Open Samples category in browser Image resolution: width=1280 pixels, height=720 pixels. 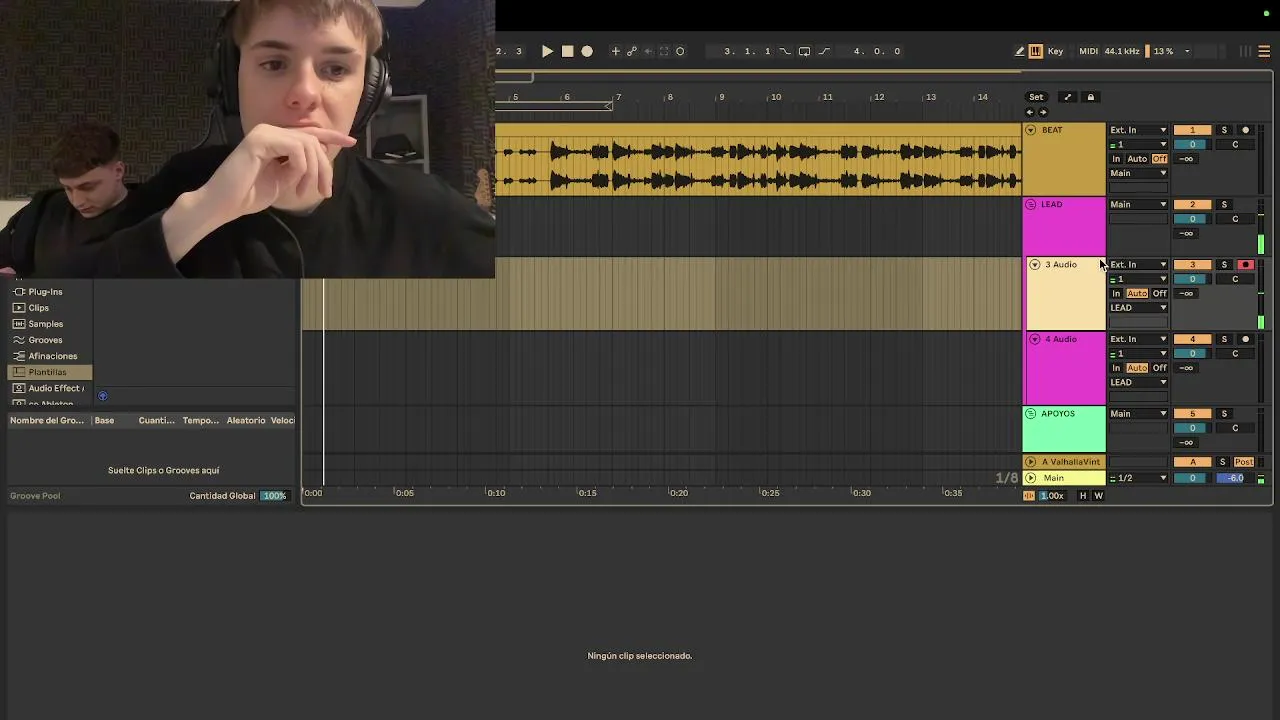(45, 324)
